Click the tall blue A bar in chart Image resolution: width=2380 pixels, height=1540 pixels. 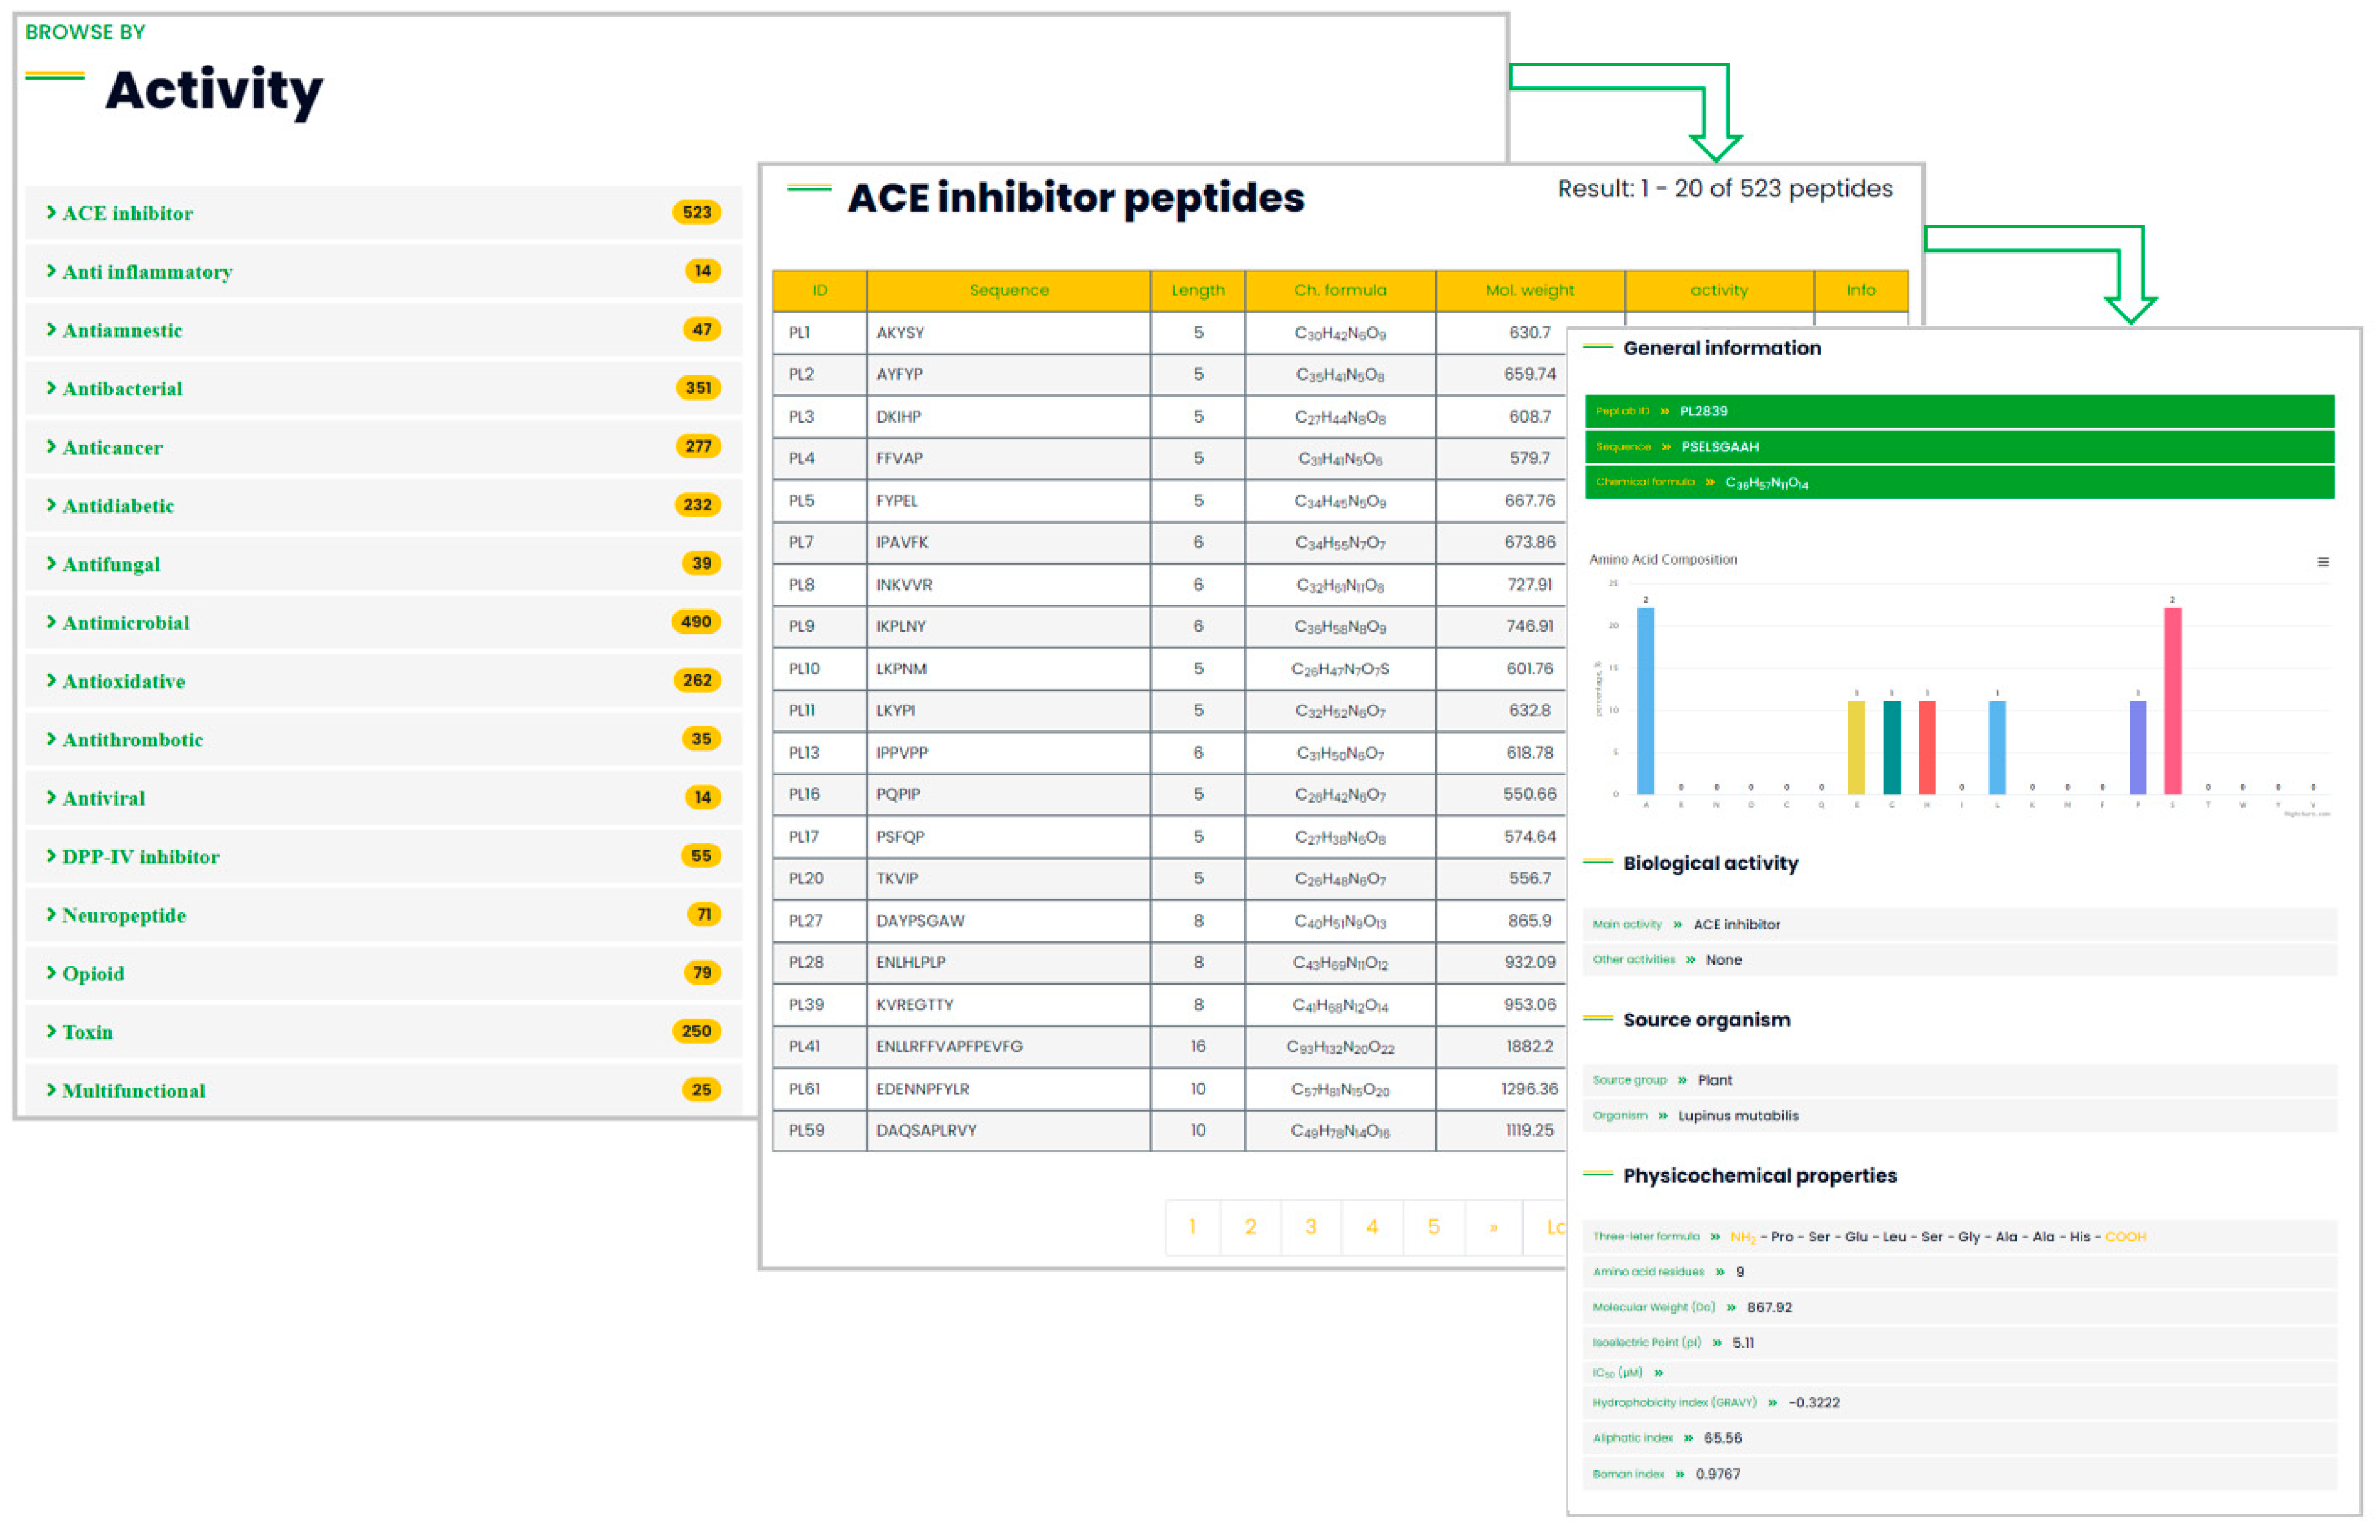pos(1645,700)
